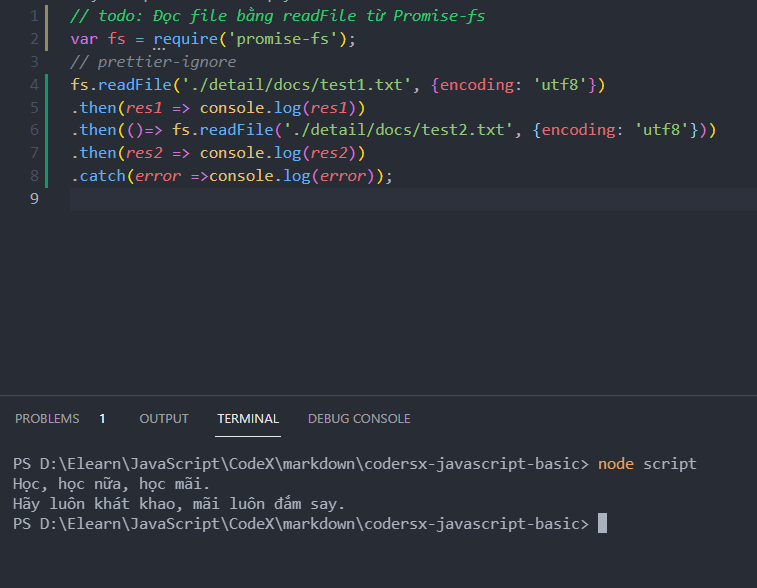Click 'node' command in terminal
This screenshot has height=588, width=757.
click(x=616, y=464)
